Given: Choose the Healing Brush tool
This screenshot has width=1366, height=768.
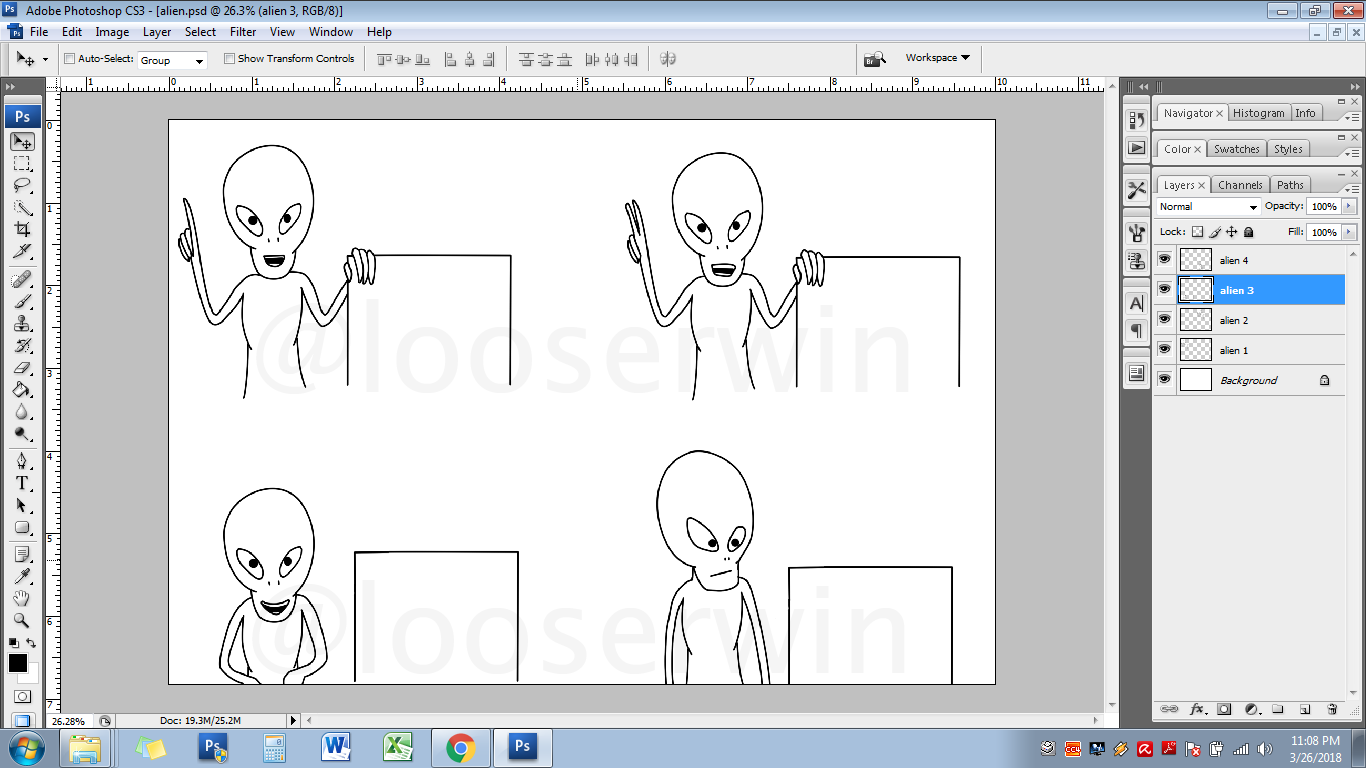Looking at the screenshot, I should 22,279.
